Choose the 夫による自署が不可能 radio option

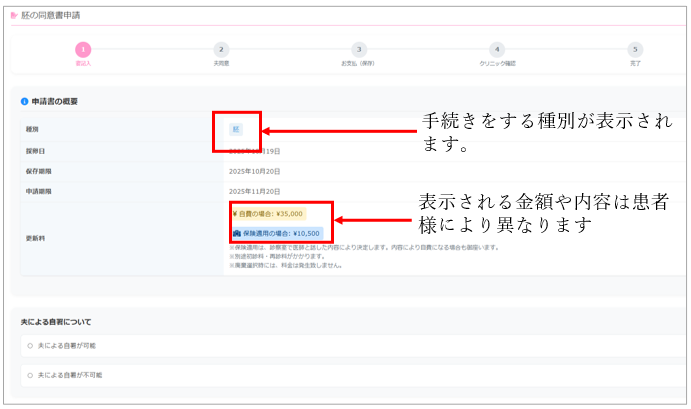pyautogui.click(x=30, y=376)
